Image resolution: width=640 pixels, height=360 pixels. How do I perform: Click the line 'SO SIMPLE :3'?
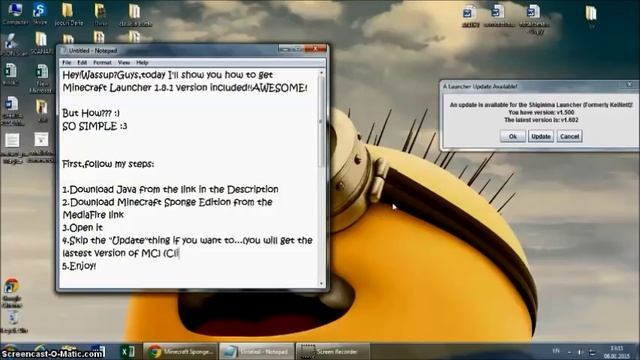[95, 126]
